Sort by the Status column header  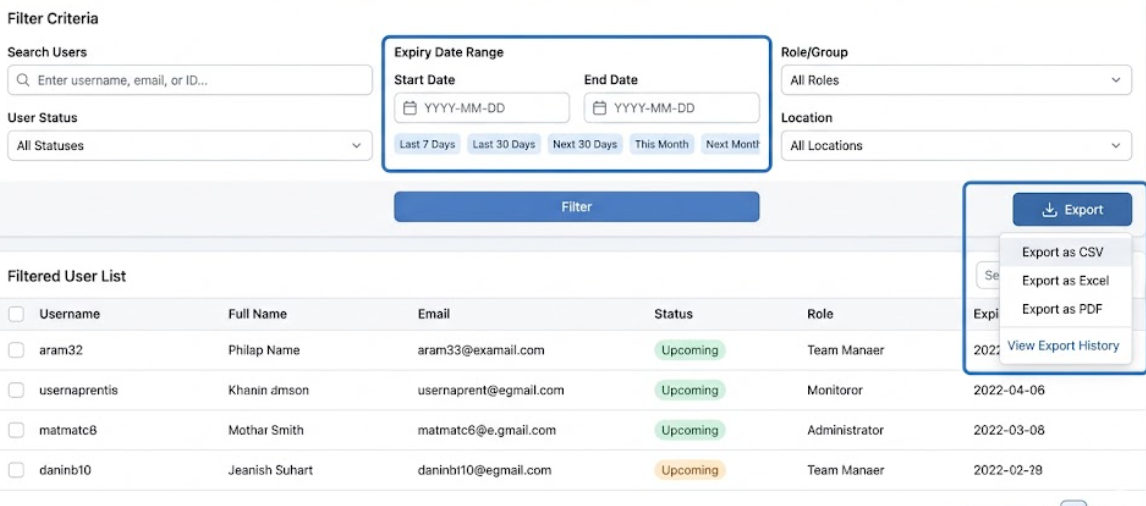pyautogui.click(x=673, y=314)
